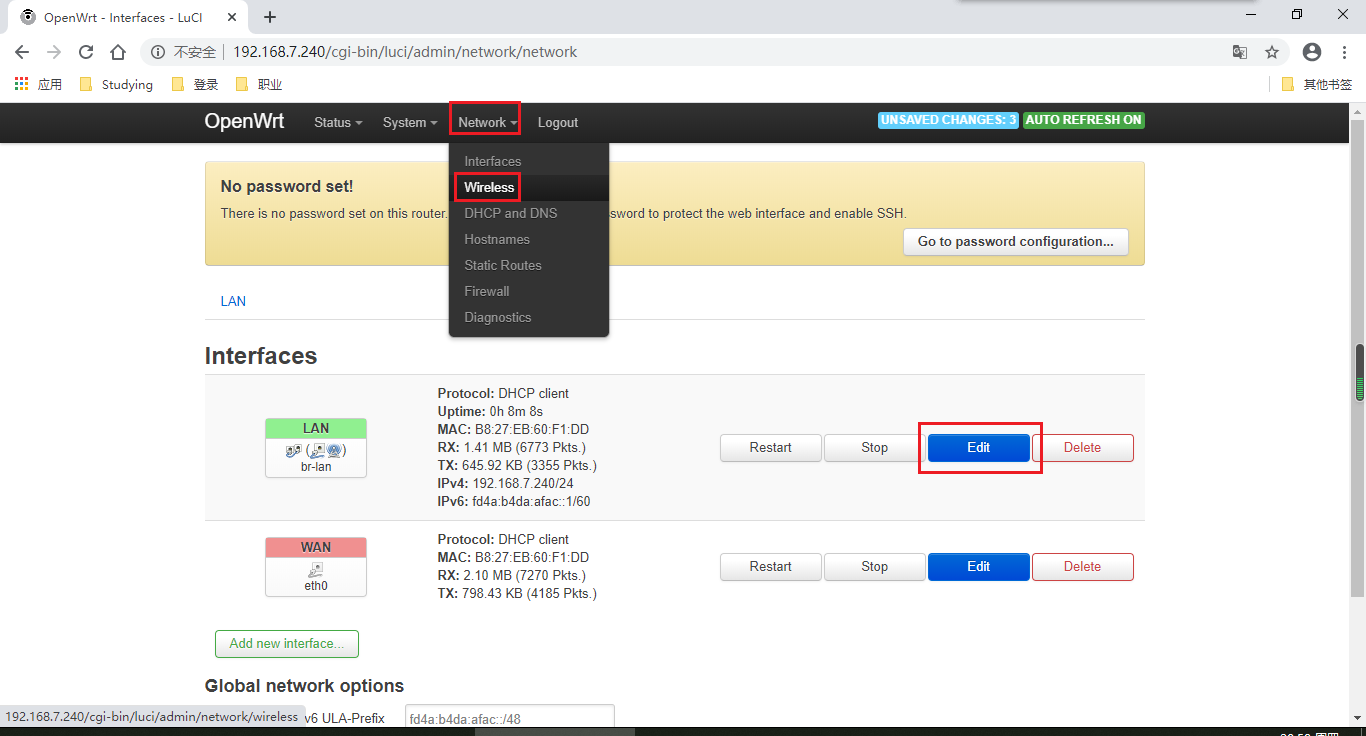Click the Global network options heading
Screen dimensions: 1366x736
[x=304, y=686]
